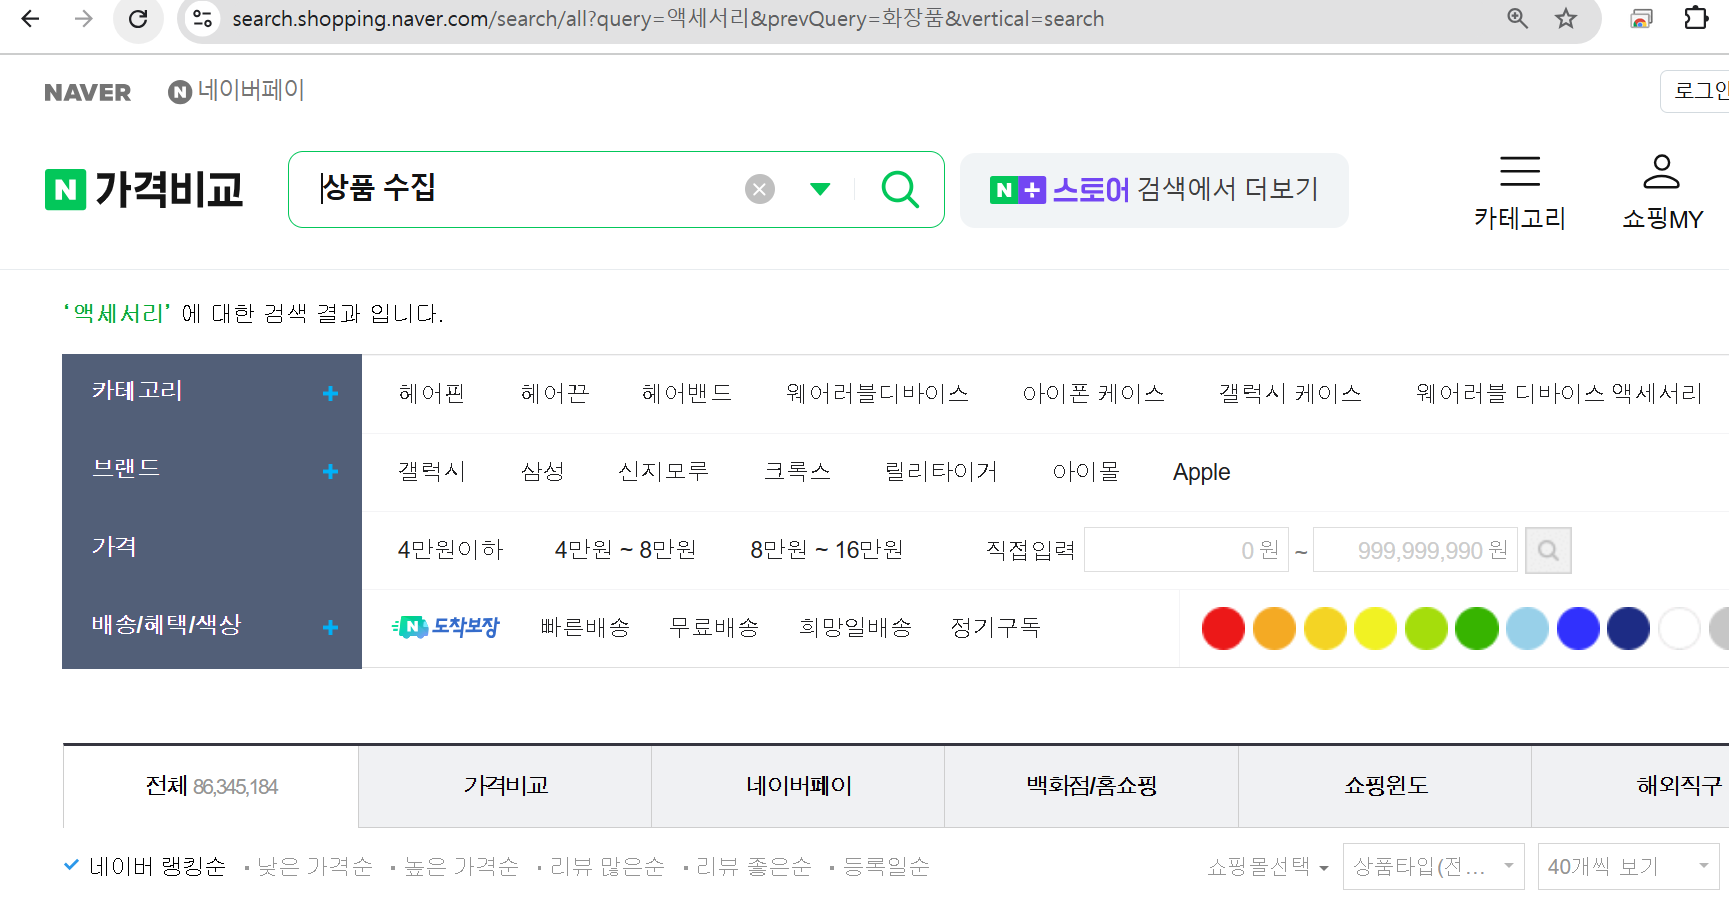Click the minimum price input field

(1186, 550)
